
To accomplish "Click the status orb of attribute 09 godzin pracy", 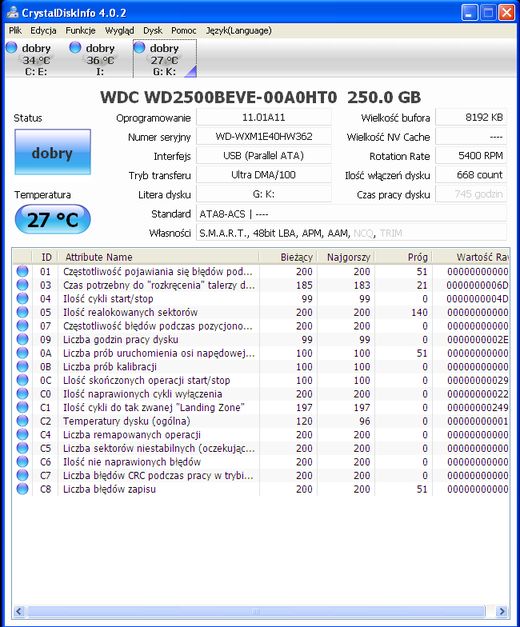I will (x=22, y=339).
